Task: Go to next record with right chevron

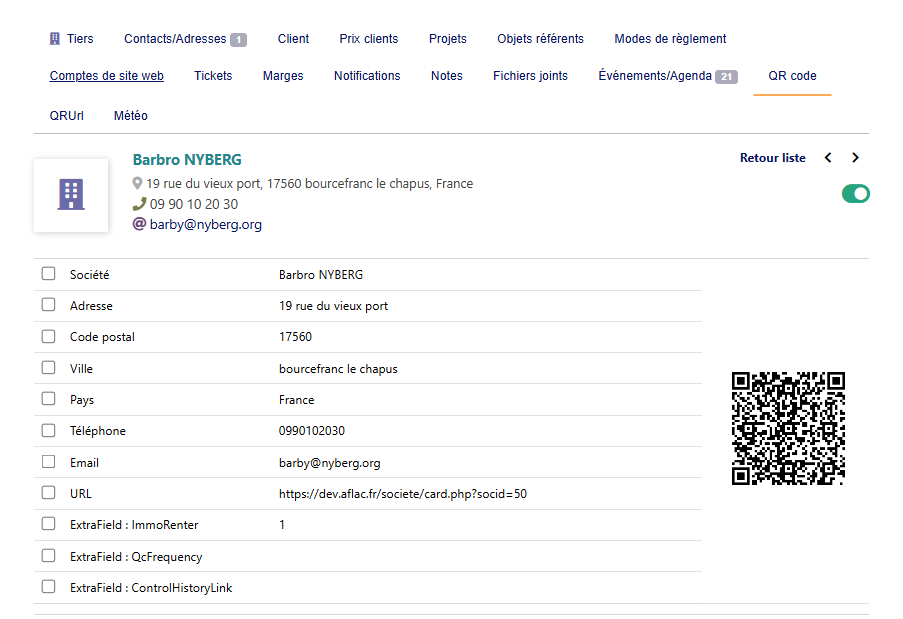Action: 855,158
